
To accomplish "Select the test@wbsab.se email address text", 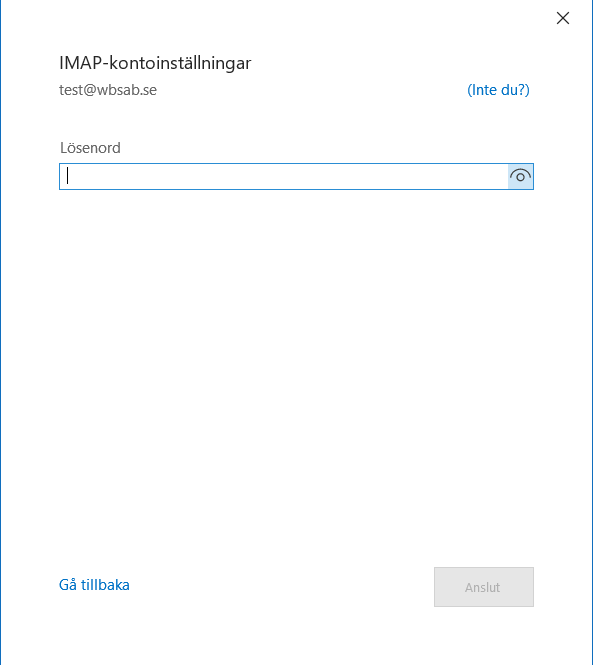I will (x=108, y=90).
